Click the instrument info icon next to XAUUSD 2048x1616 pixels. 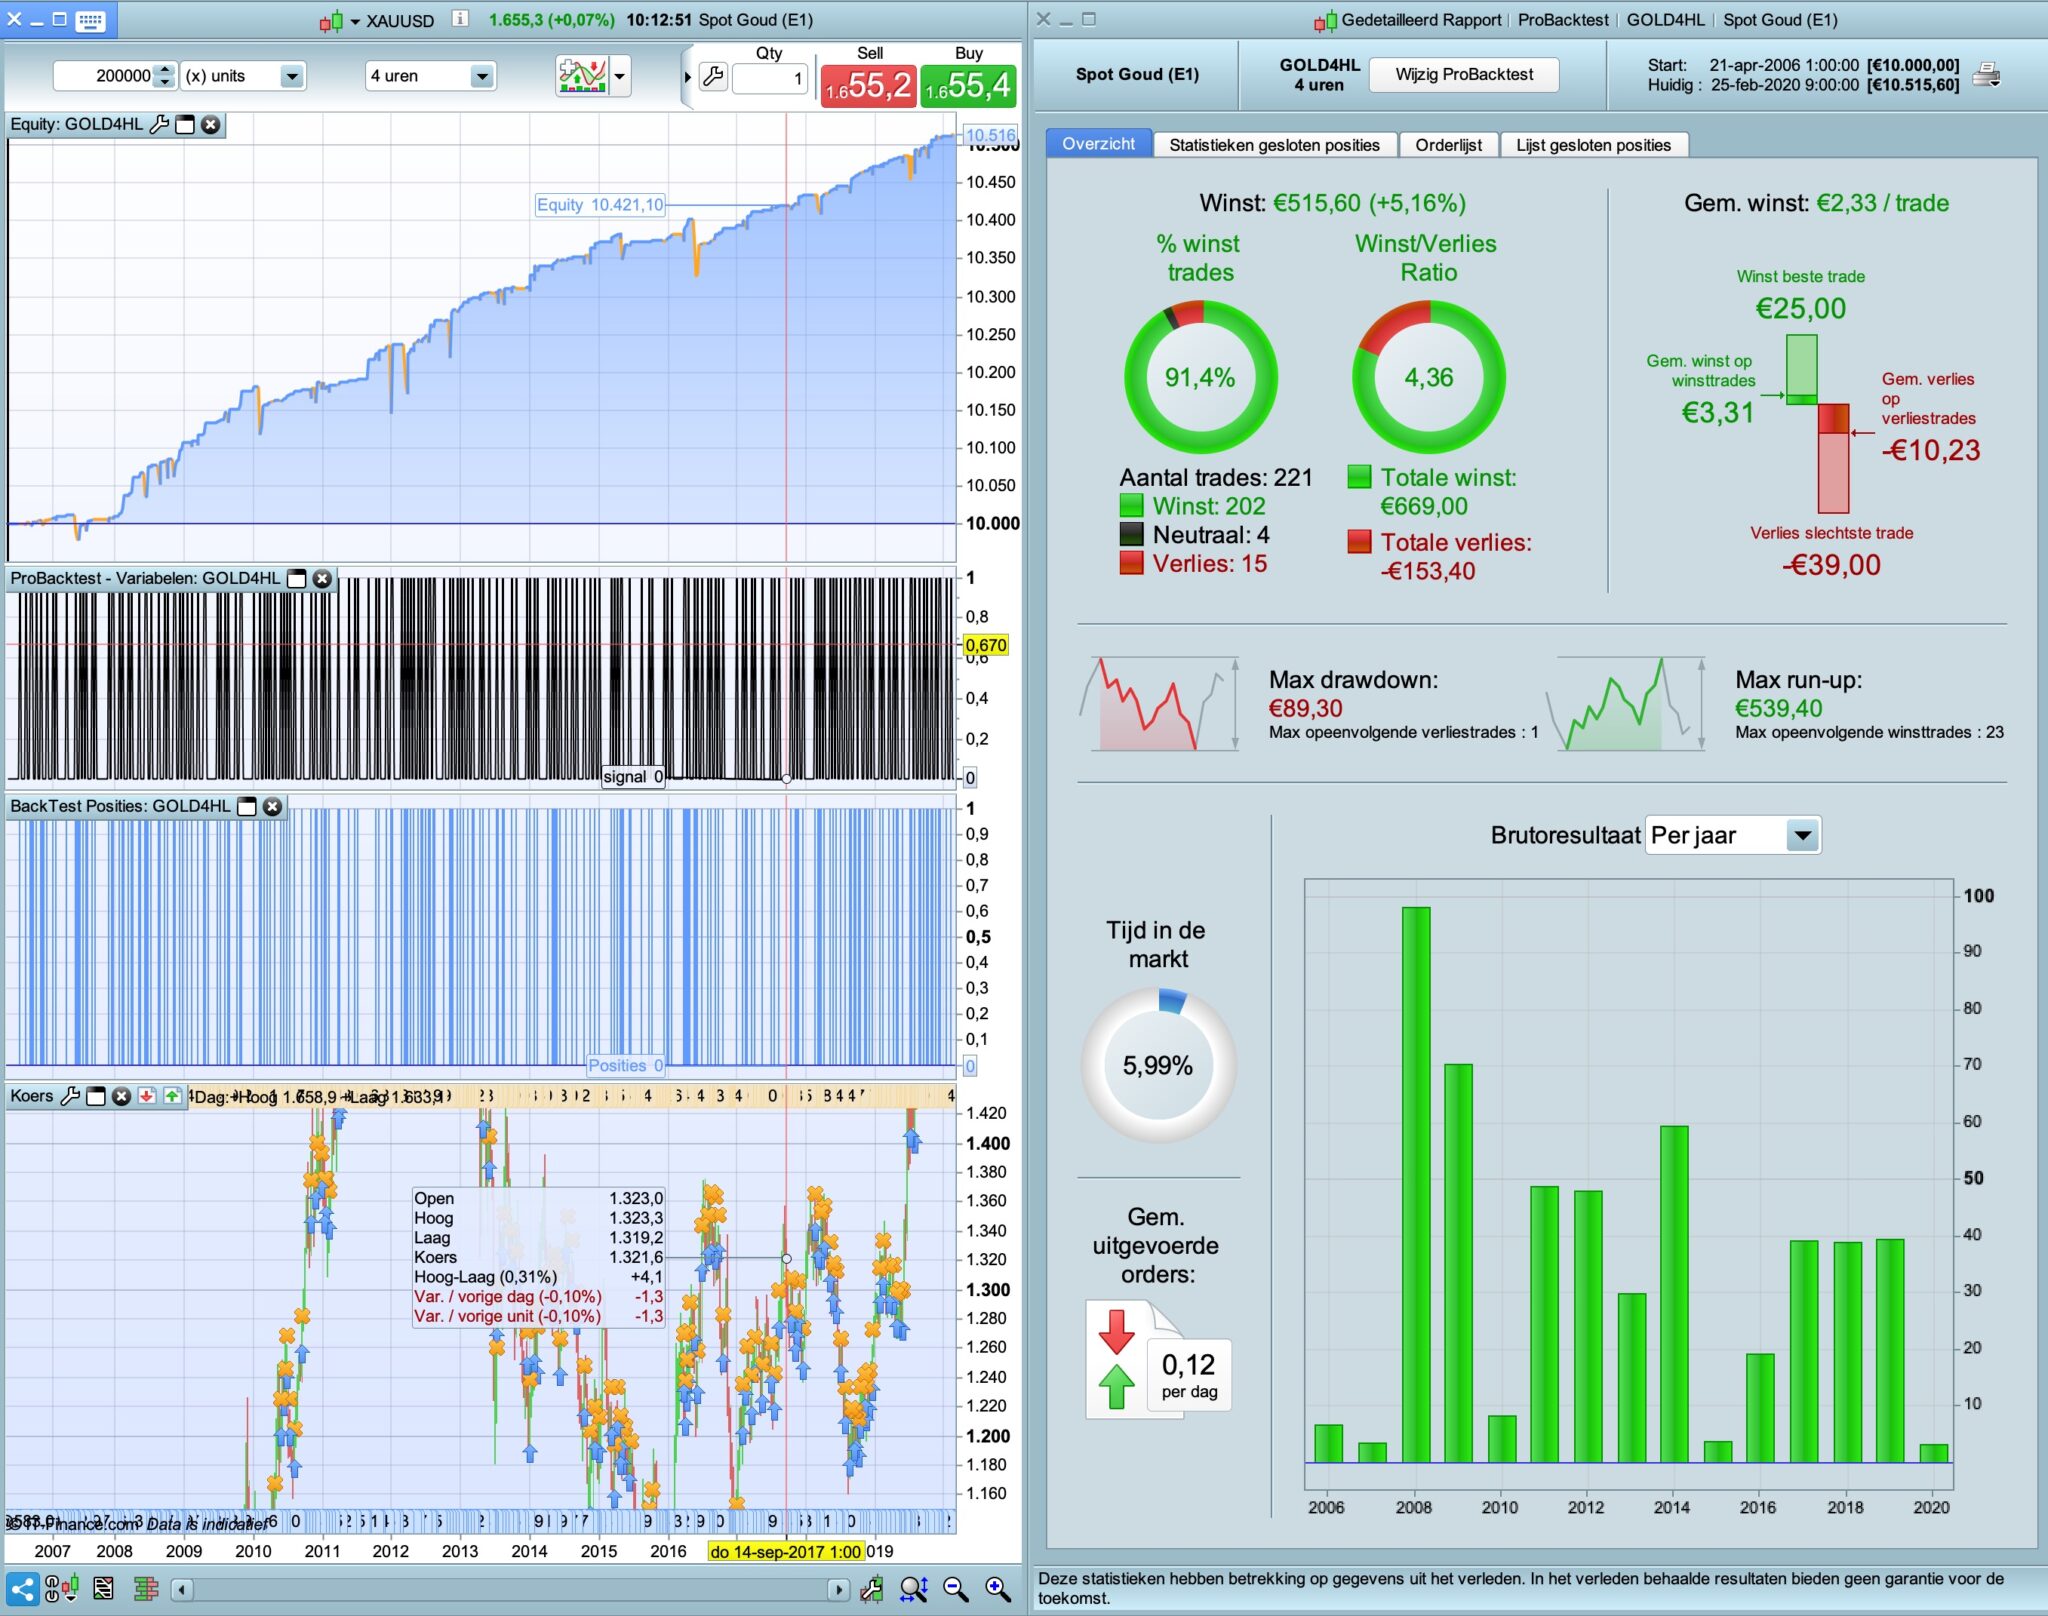(459, 19)
